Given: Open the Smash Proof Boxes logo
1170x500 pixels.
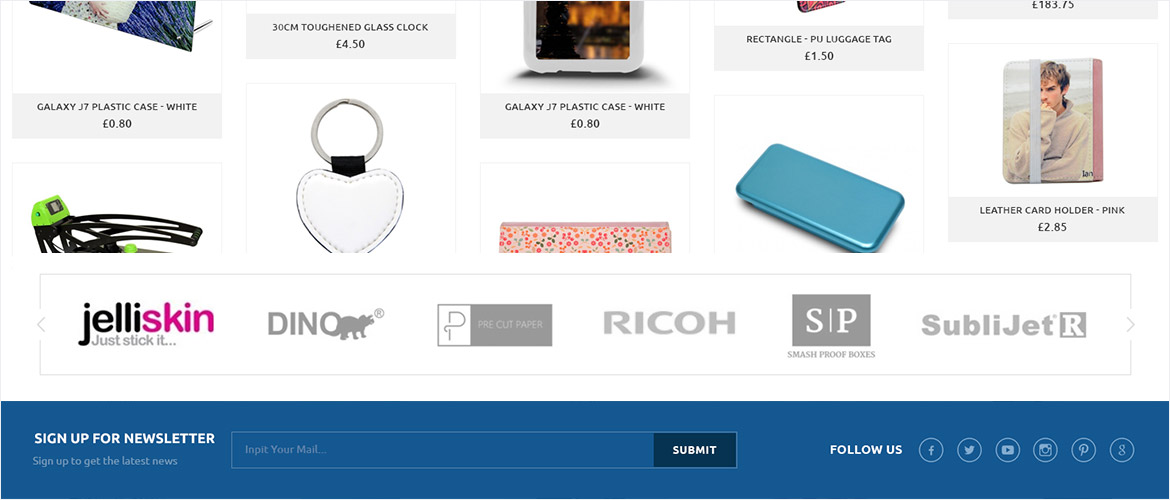Looking at the screenshot, I should click(x=831, y=326).
